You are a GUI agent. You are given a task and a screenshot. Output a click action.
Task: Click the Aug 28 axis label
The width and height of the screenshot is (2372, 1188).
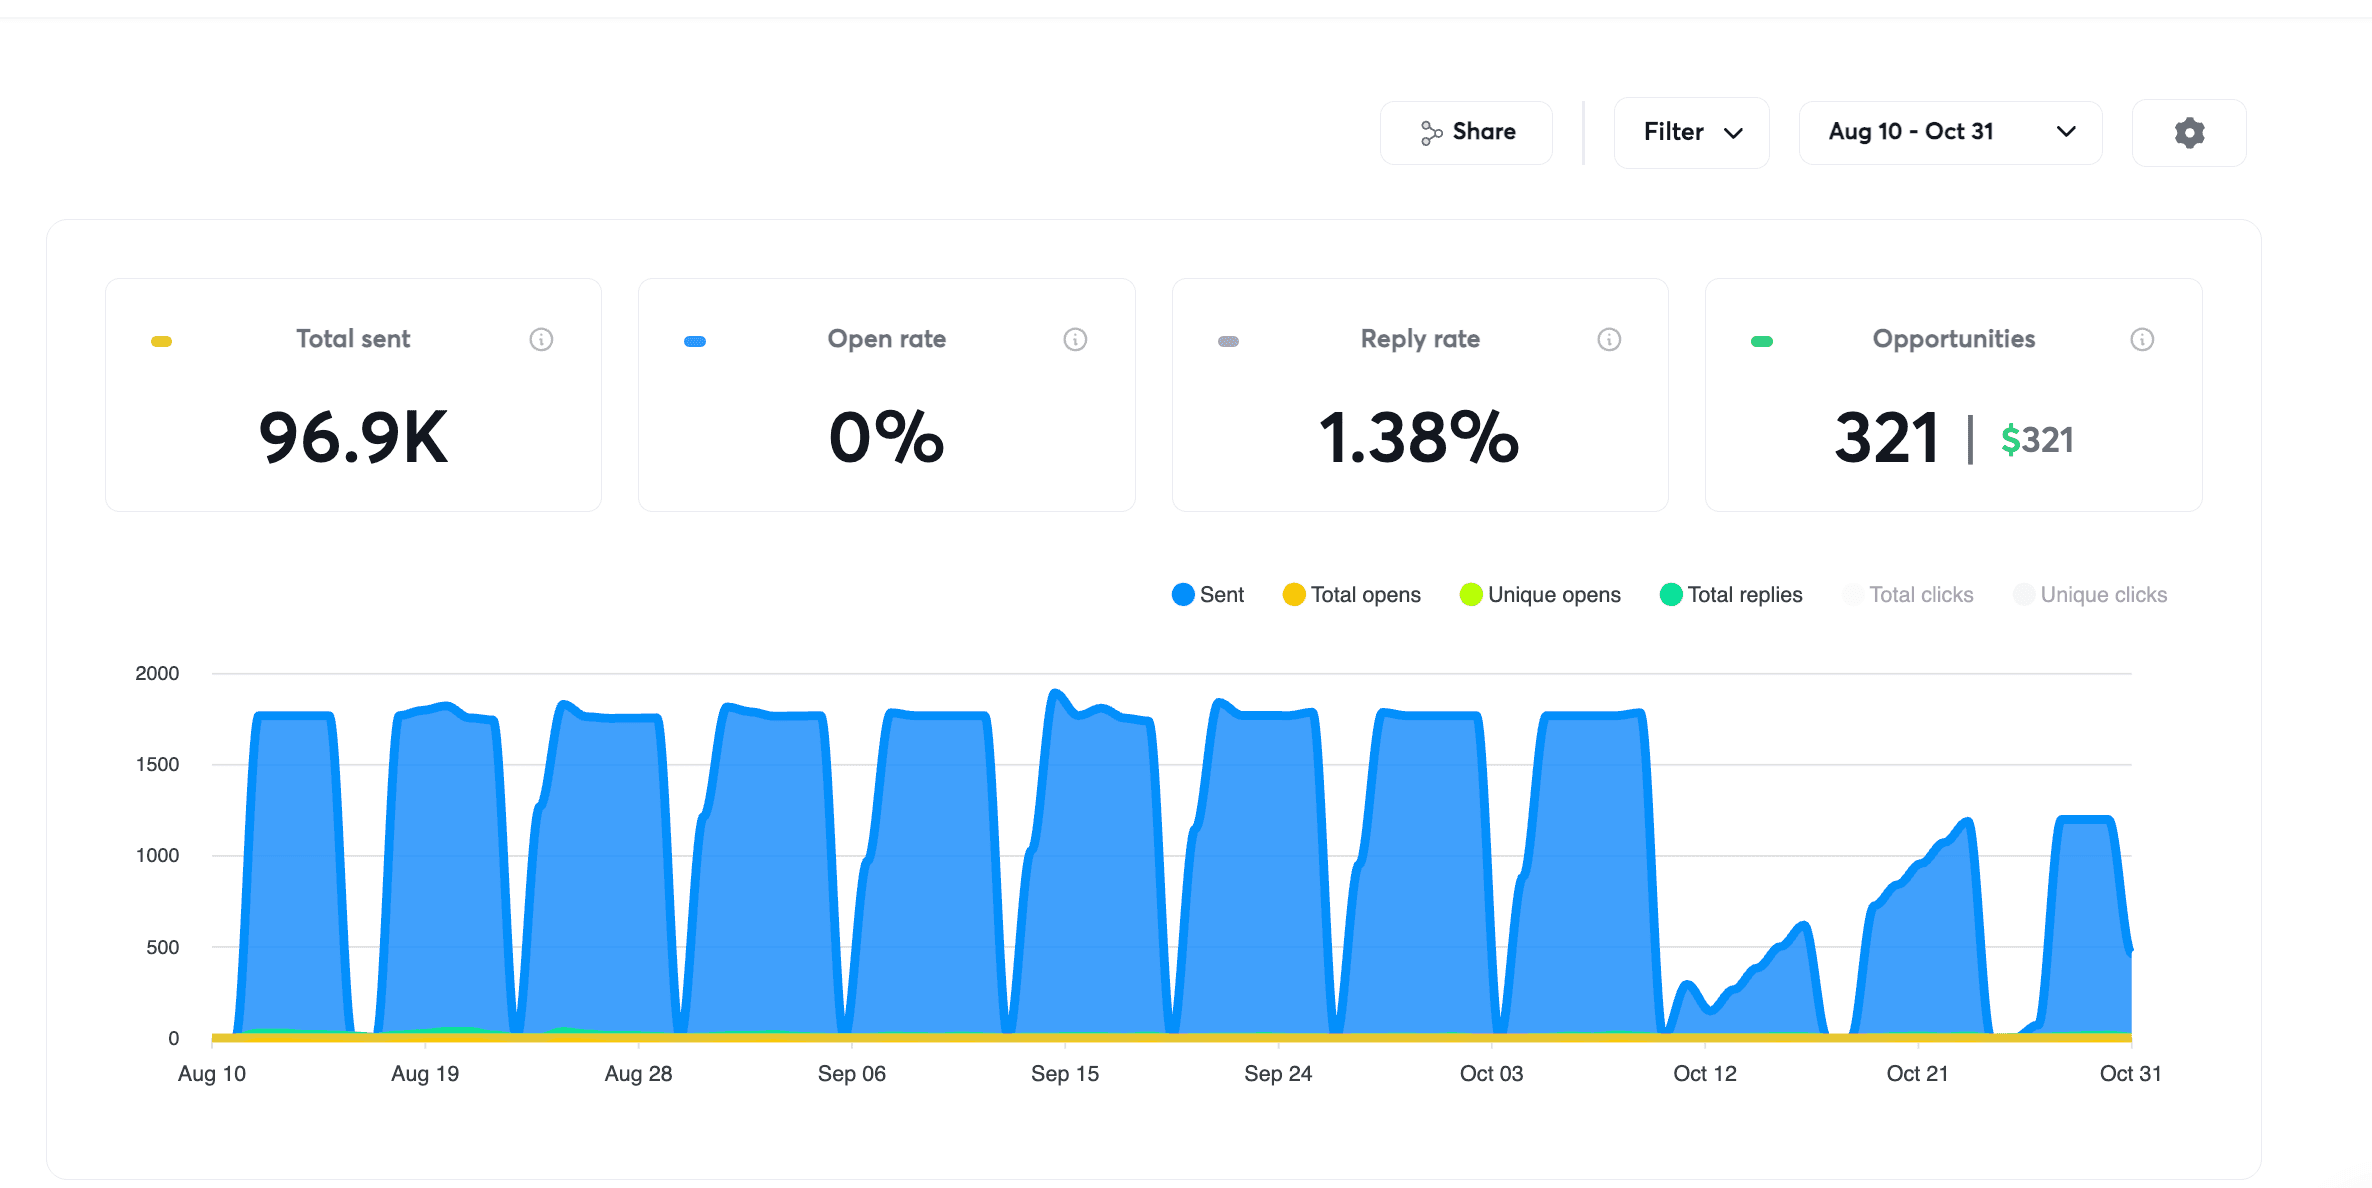638,1074
